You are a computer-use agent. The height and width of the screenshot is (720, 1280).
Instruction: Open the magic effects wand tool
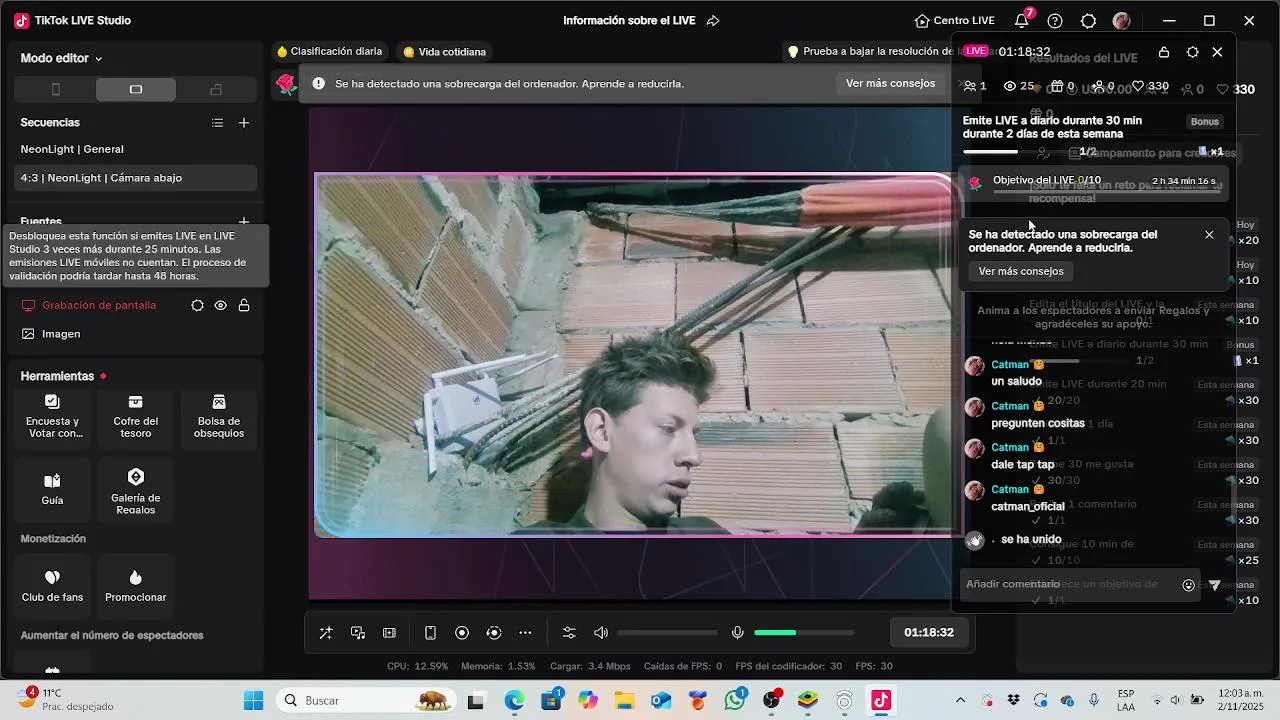(326, 633)
